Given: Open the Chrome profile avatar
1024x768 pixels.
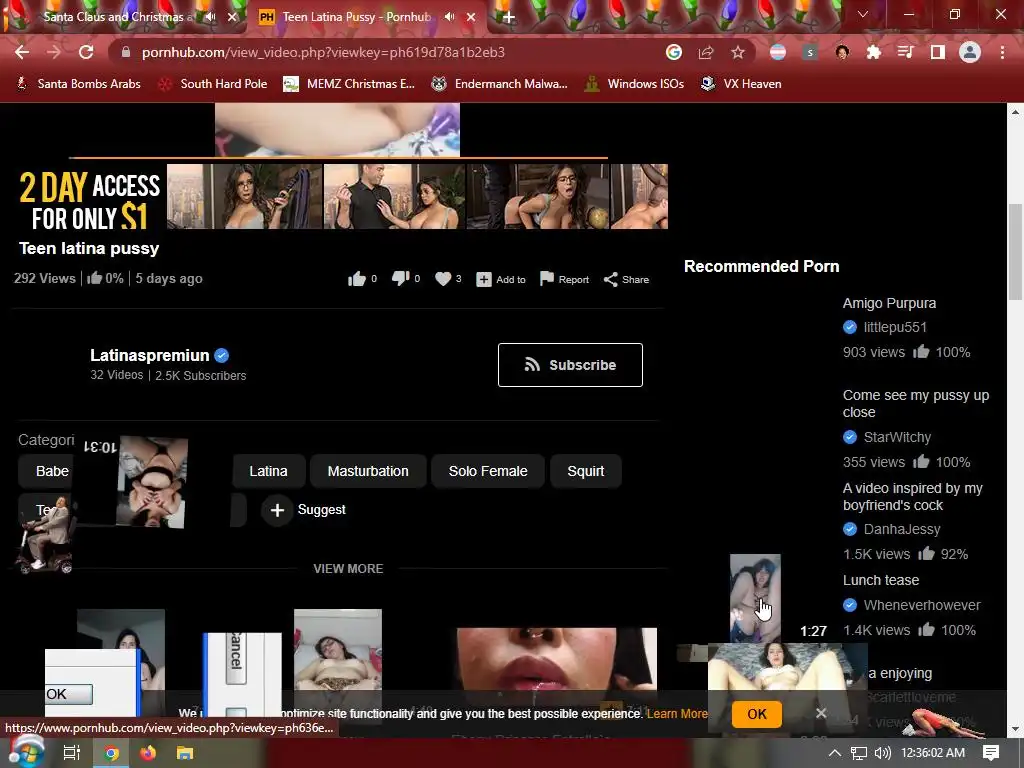Looking at the screenshot, I should pyautogui.click(x=970, y=52).
